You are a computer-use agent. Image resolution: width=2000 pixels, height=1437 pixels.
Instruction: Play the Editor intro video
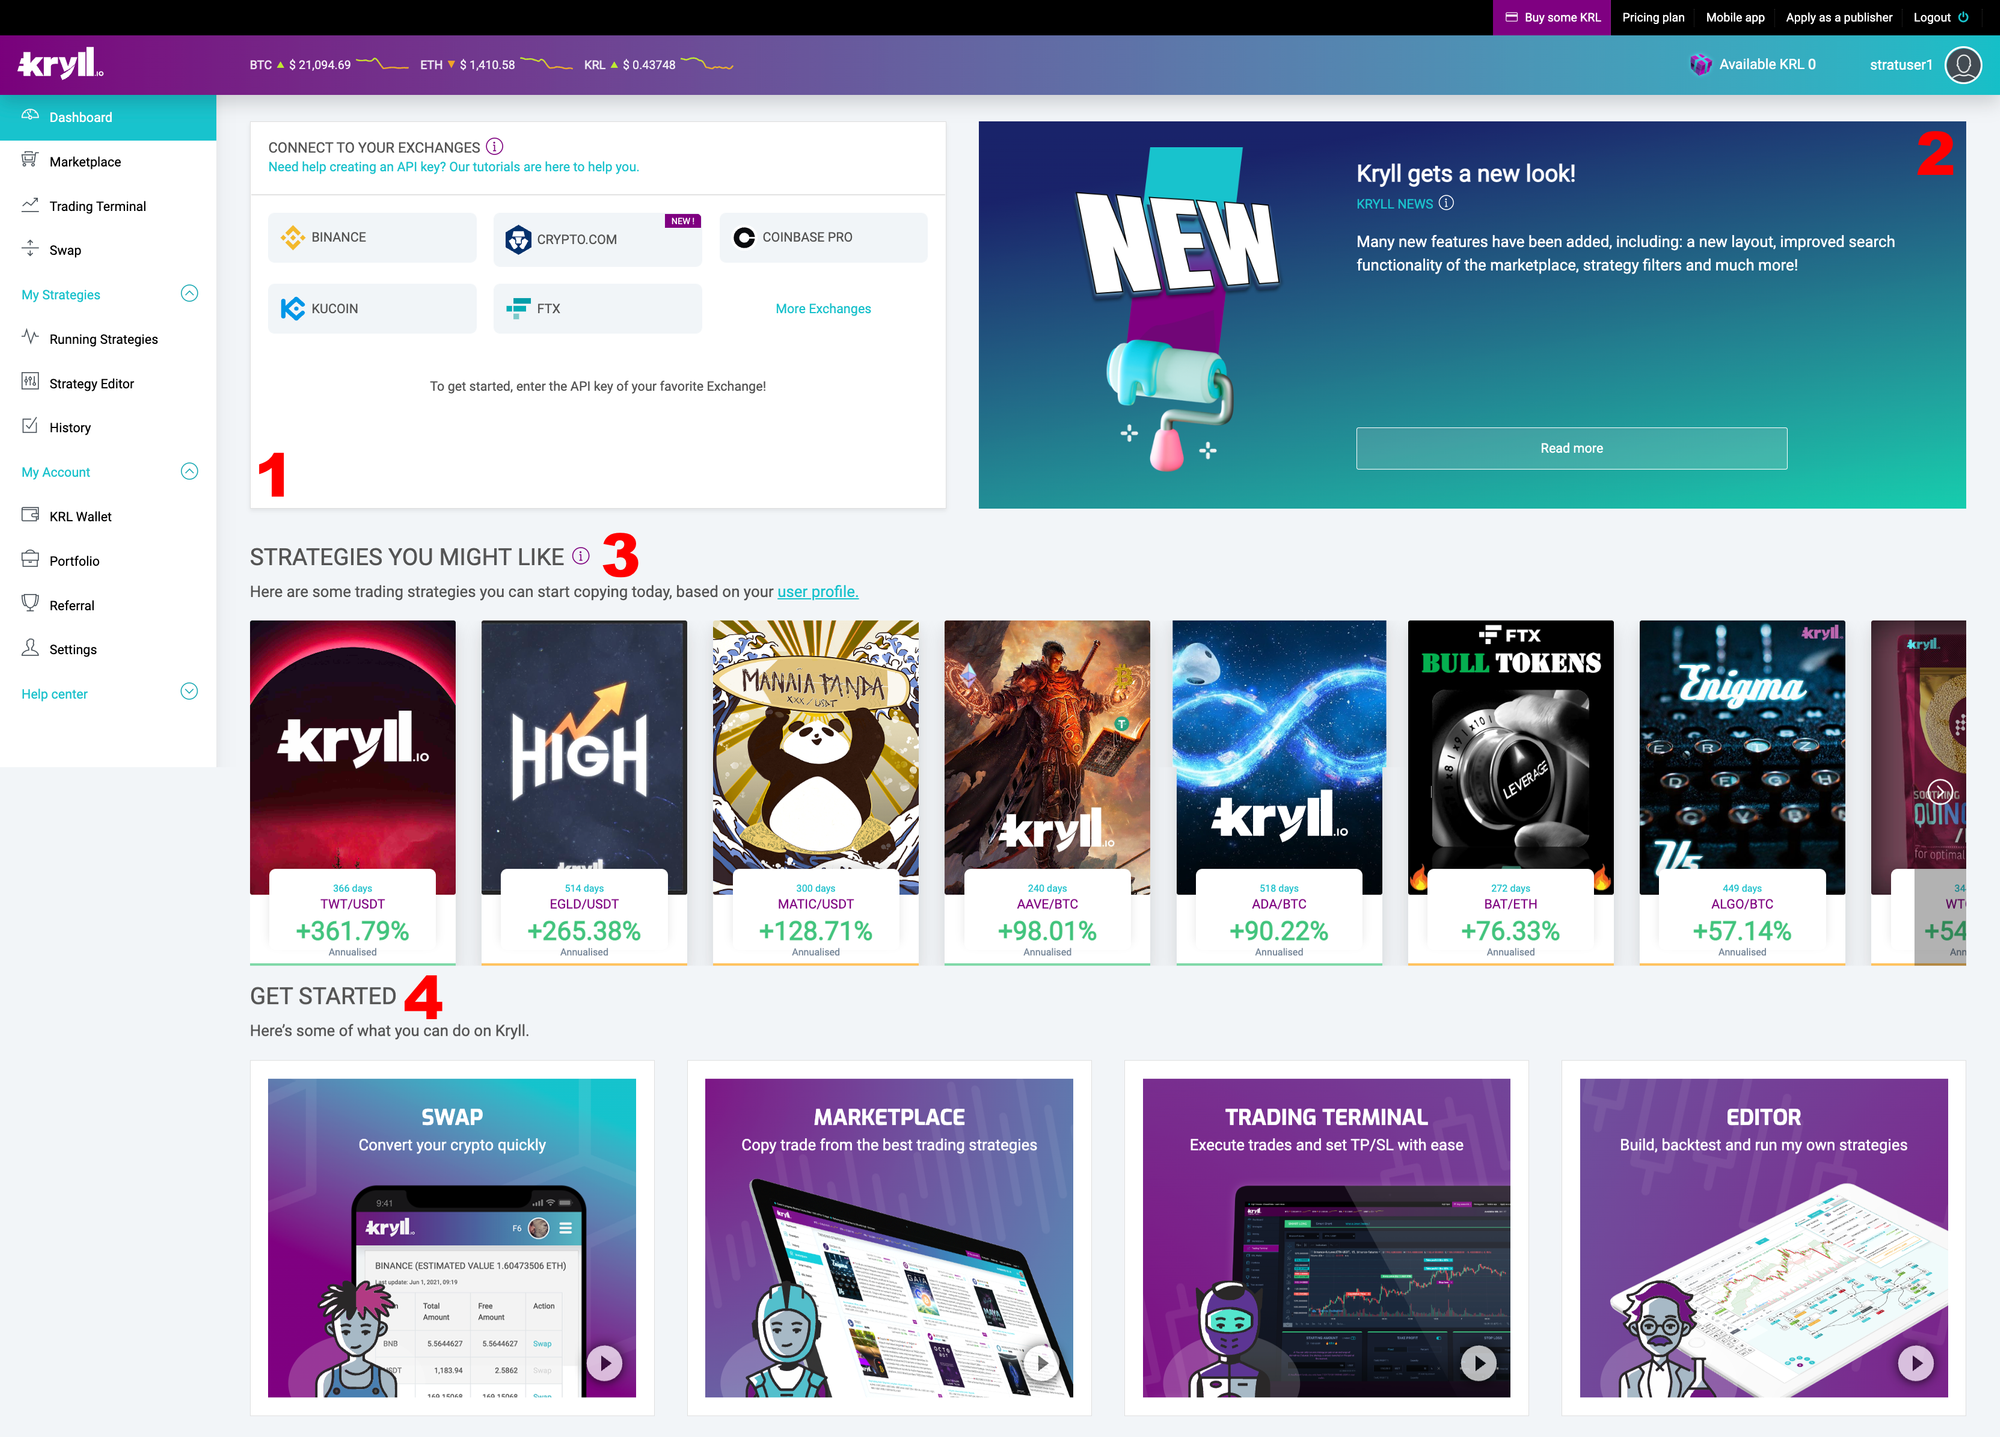[1916, 1362]
